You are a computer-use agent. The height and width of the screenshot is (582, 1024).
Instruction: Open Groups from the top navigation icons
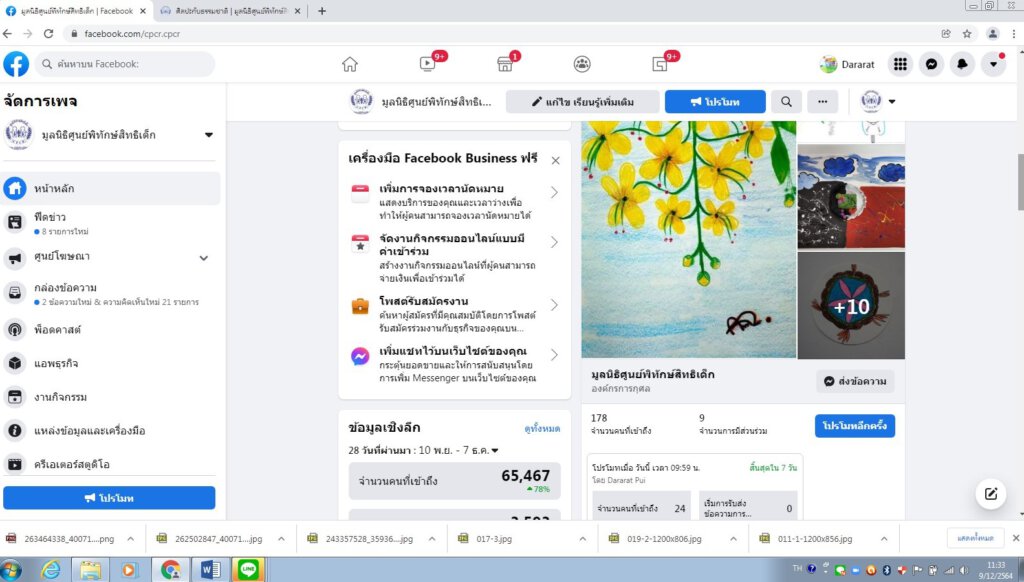click(x=582, y=63)
